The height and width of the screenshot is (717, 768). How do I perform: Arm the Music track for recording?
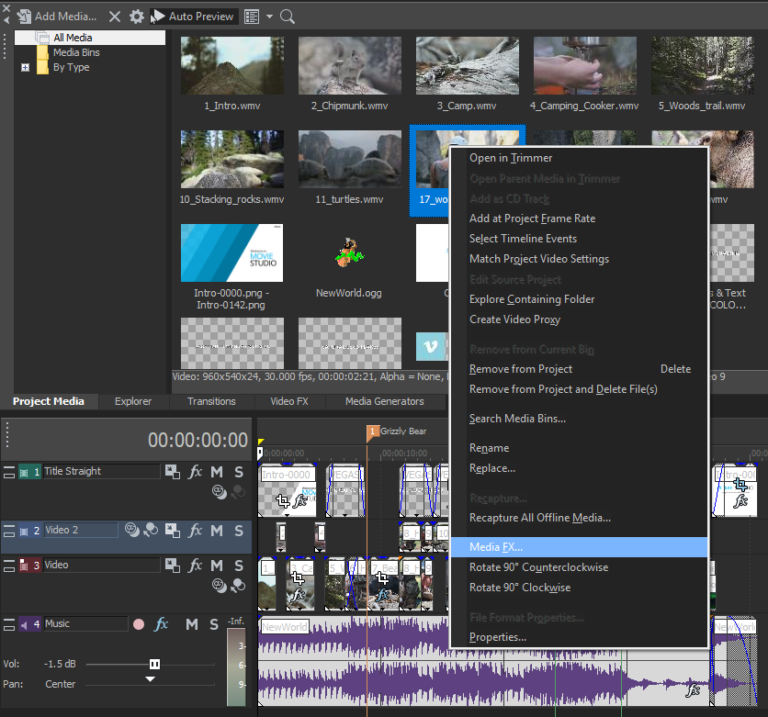139,624
